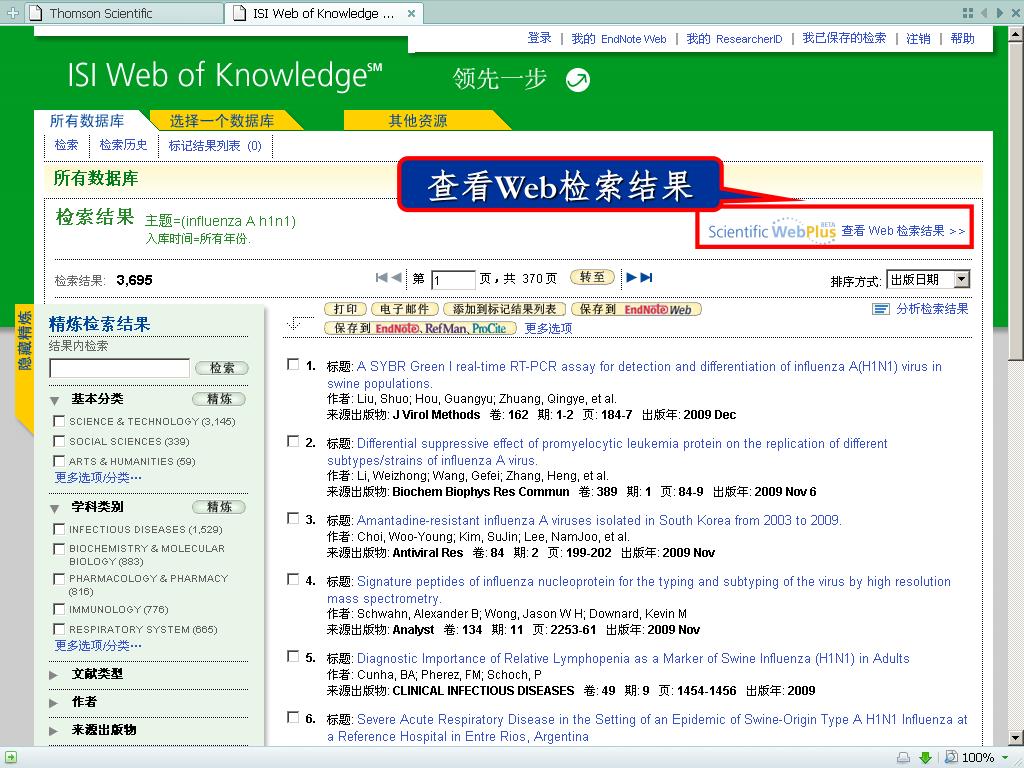Click the 结果内检索 search text field

tap(120, 368)
